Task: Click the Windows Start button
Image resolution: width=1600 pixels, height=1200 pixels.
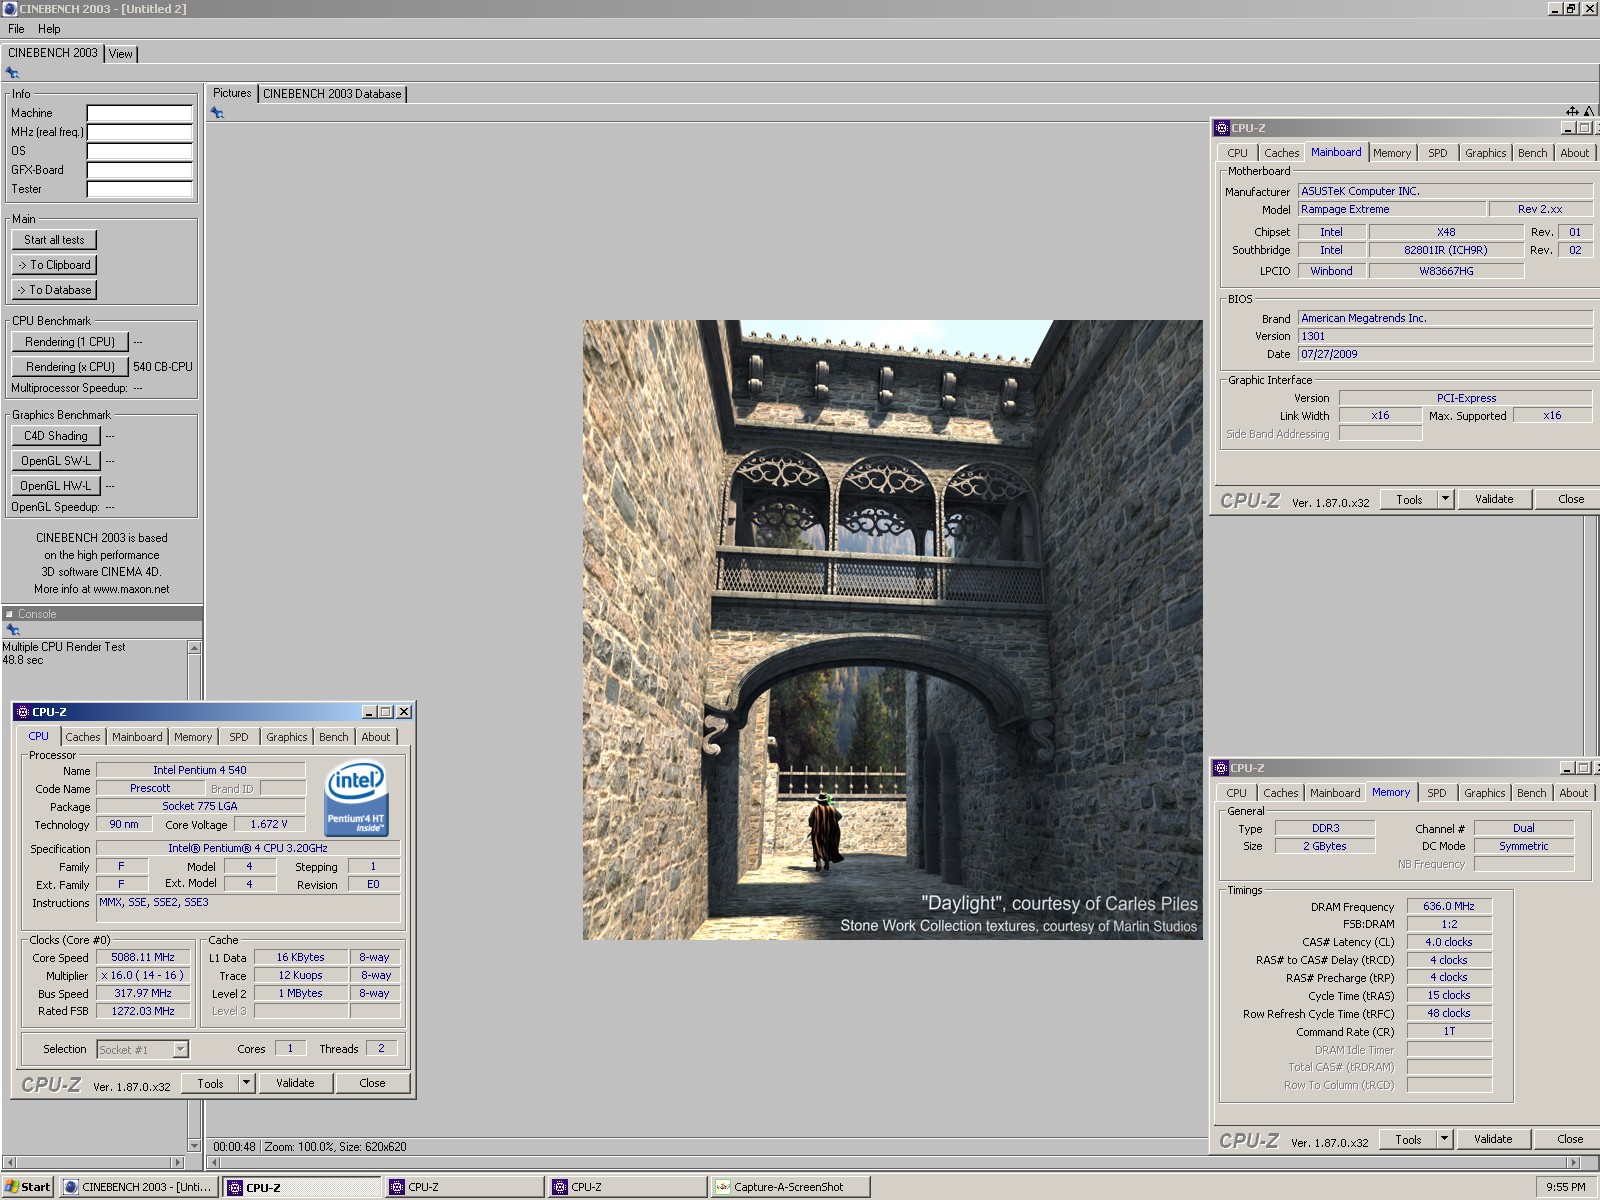Action: 27,1187
